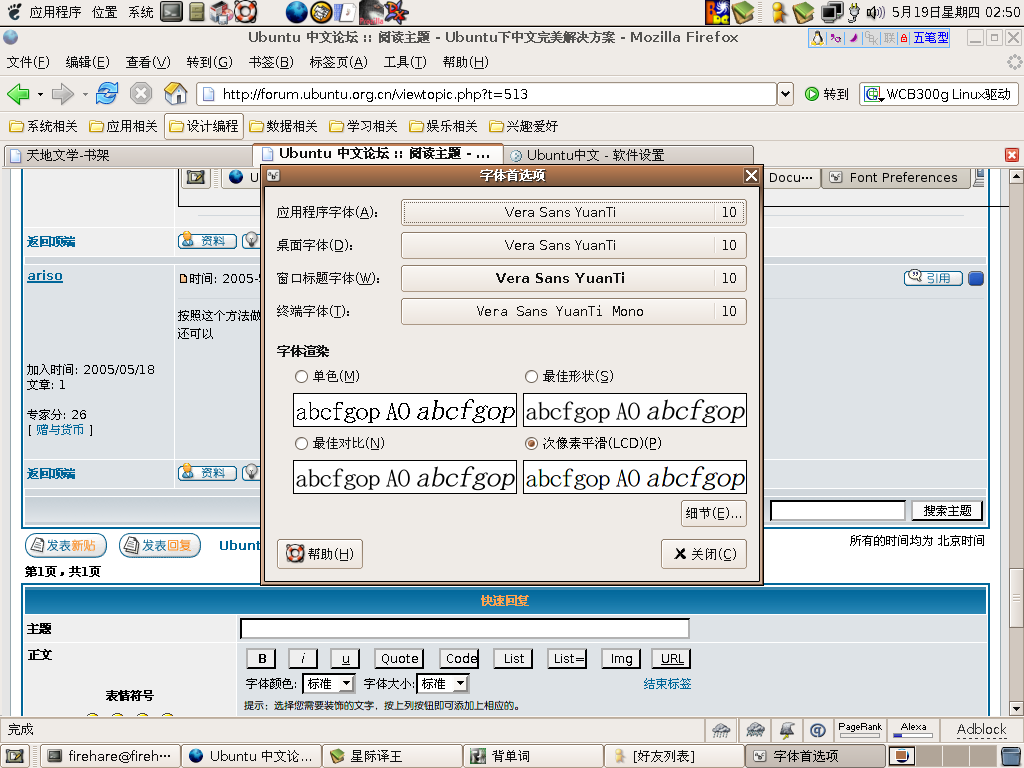Open the address bar history dropdown
Screen dimensions: 1024x768
click(786, 94)
